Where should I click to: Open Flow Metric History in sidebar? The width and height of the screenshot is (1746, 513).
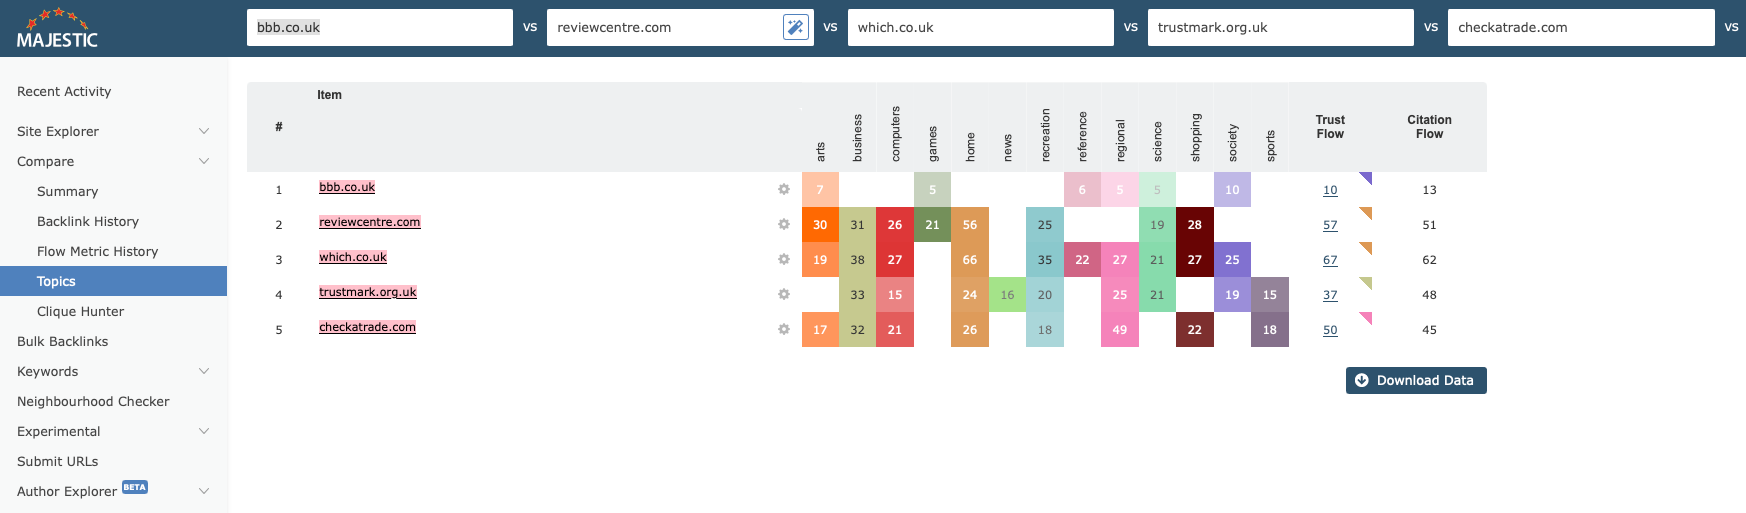click(98, 251)
